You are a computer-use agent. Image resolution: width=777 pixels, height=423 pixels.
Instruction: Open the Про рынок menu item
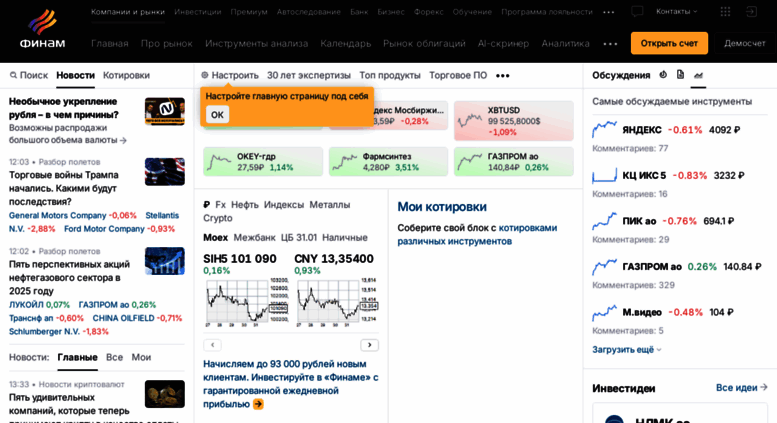[x=166, y=44]
